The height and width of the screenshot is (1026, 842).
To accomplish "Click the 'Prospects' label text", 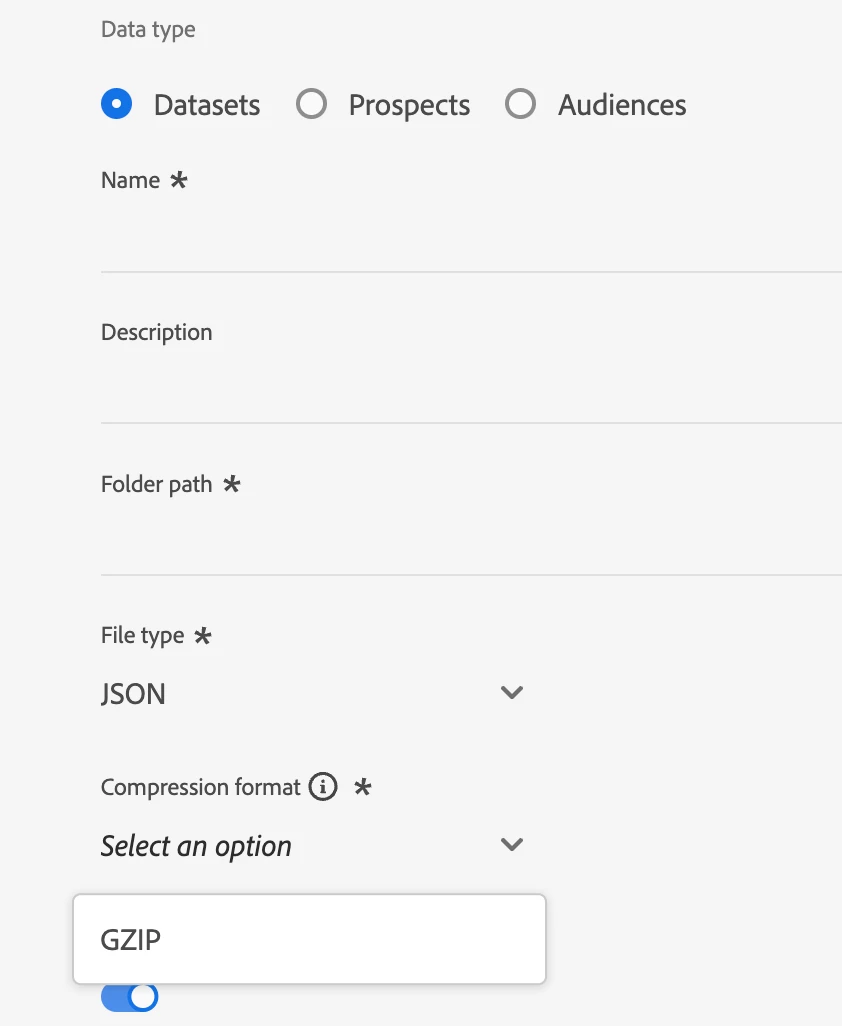I will click(409, 105).
